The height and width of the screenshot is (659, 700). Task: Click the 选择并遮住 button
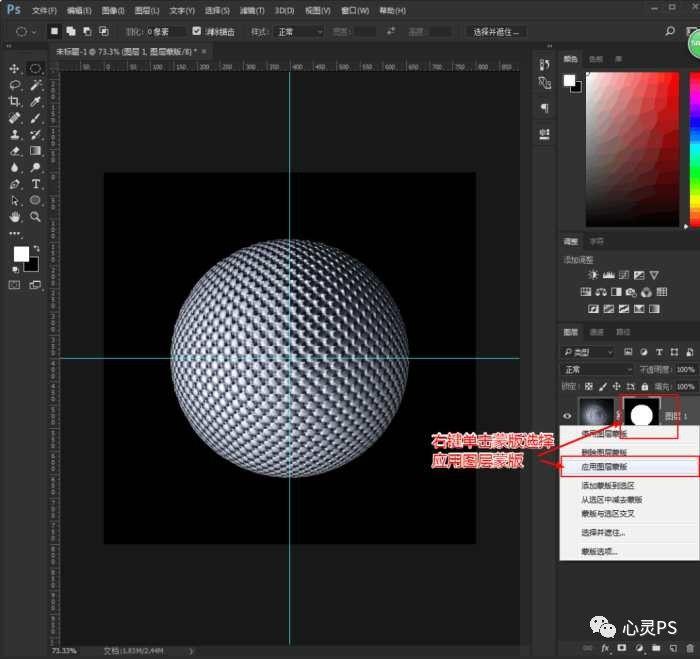coord(497,31)
